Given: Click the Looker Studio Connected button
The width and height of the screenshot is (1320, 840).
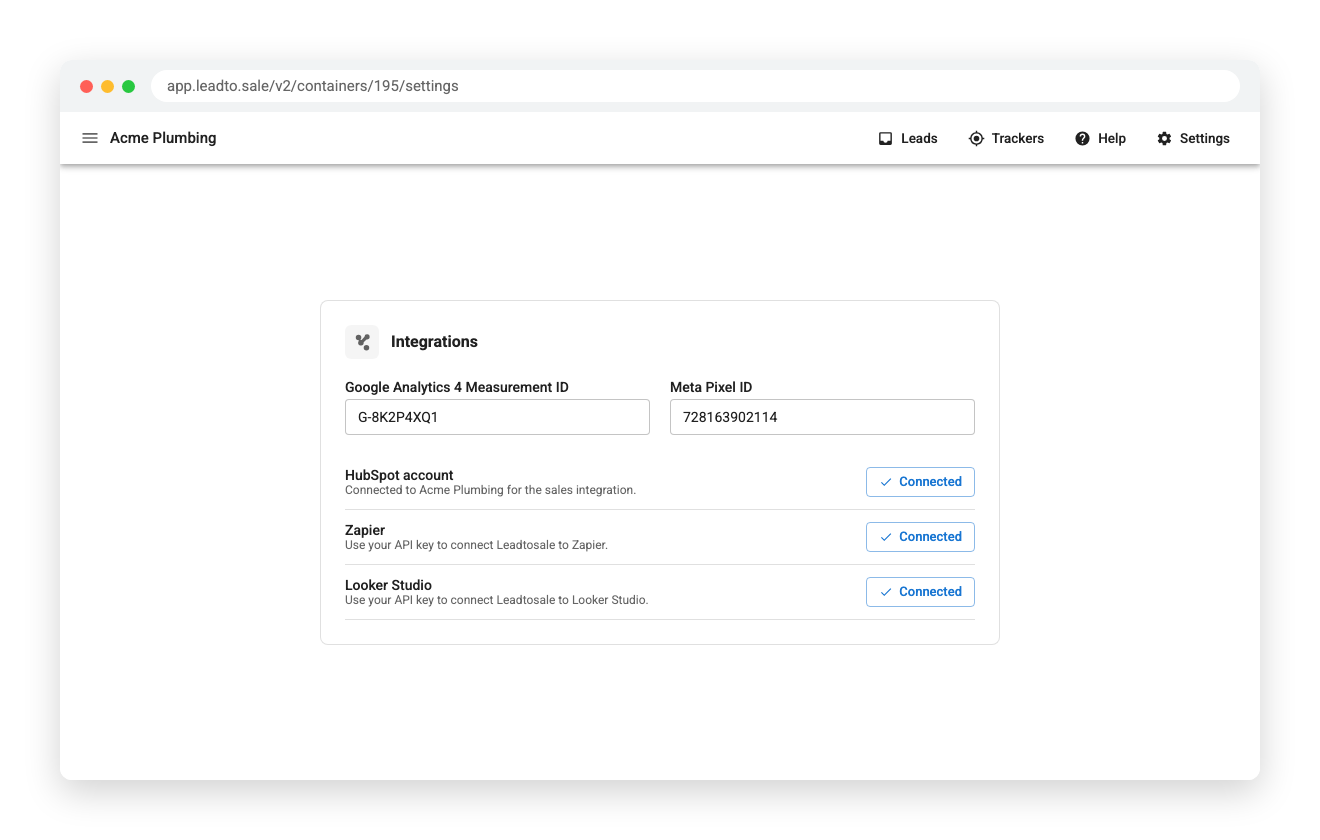Looking at the screenshot, I should click(920, 592).
